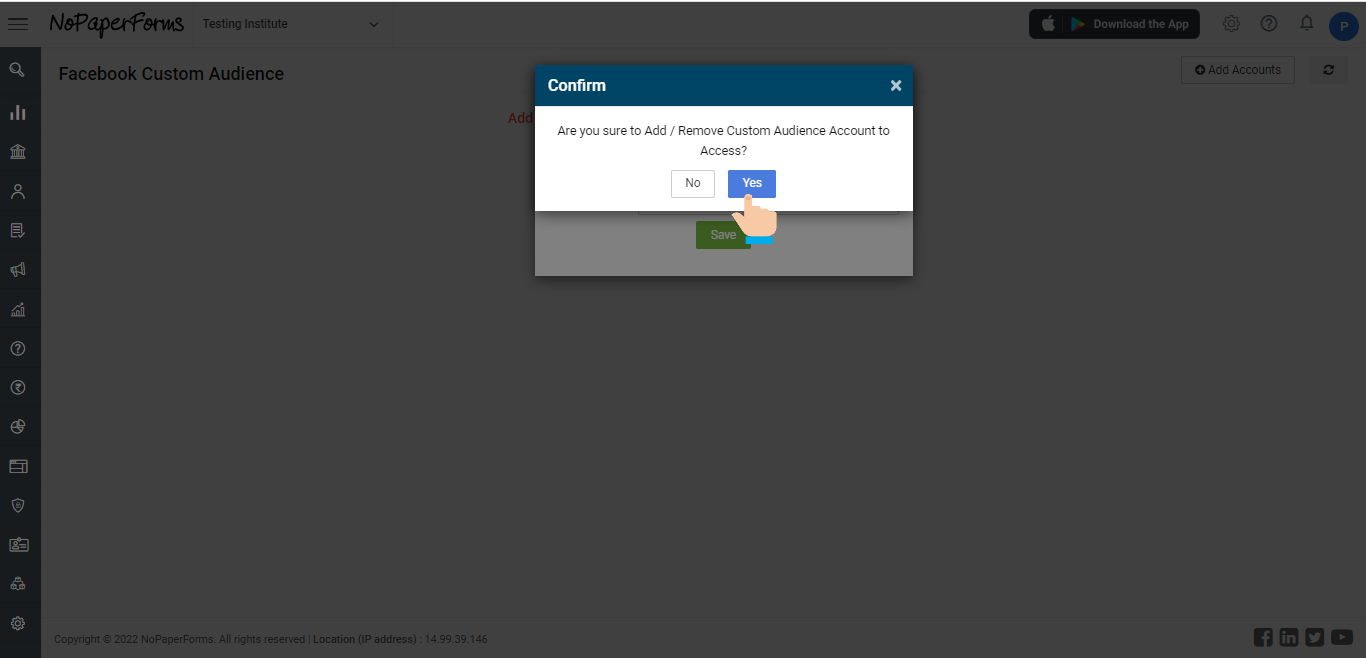Viewport: 1366px width, 658px height.
Task: Open the settings gear in the top bar
Action: (x=1231, y=23)
